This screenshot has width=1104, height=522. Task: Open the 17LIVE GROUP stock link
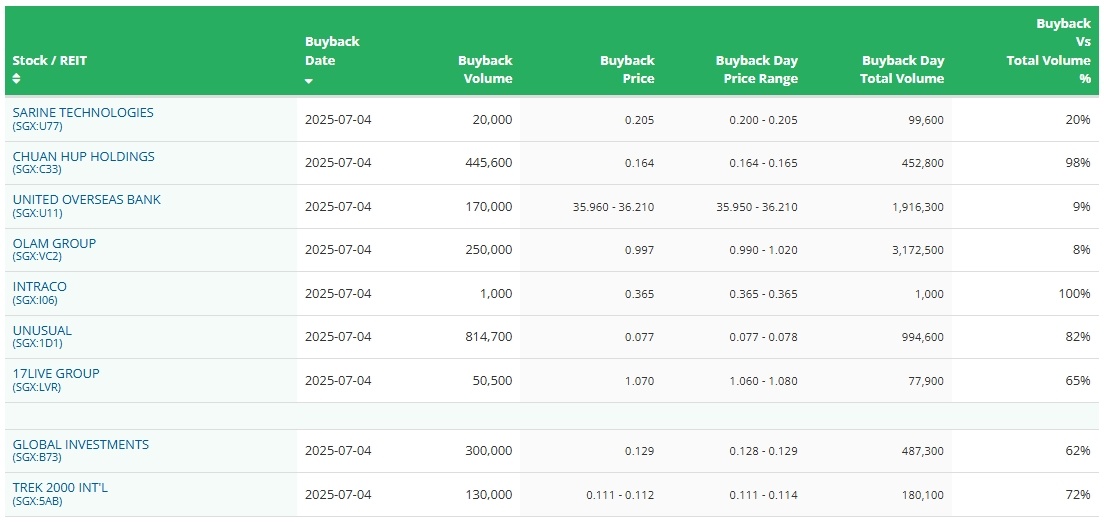[56, 373]
